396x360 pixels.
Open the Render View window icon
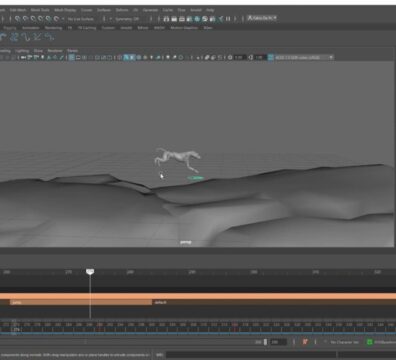(x=167, y=19)
